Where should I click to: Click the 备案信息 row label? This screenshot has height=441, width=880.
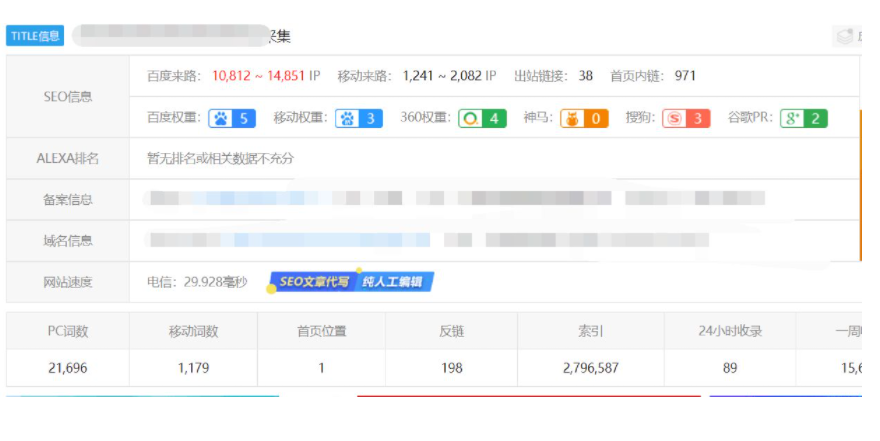(68, 200)
